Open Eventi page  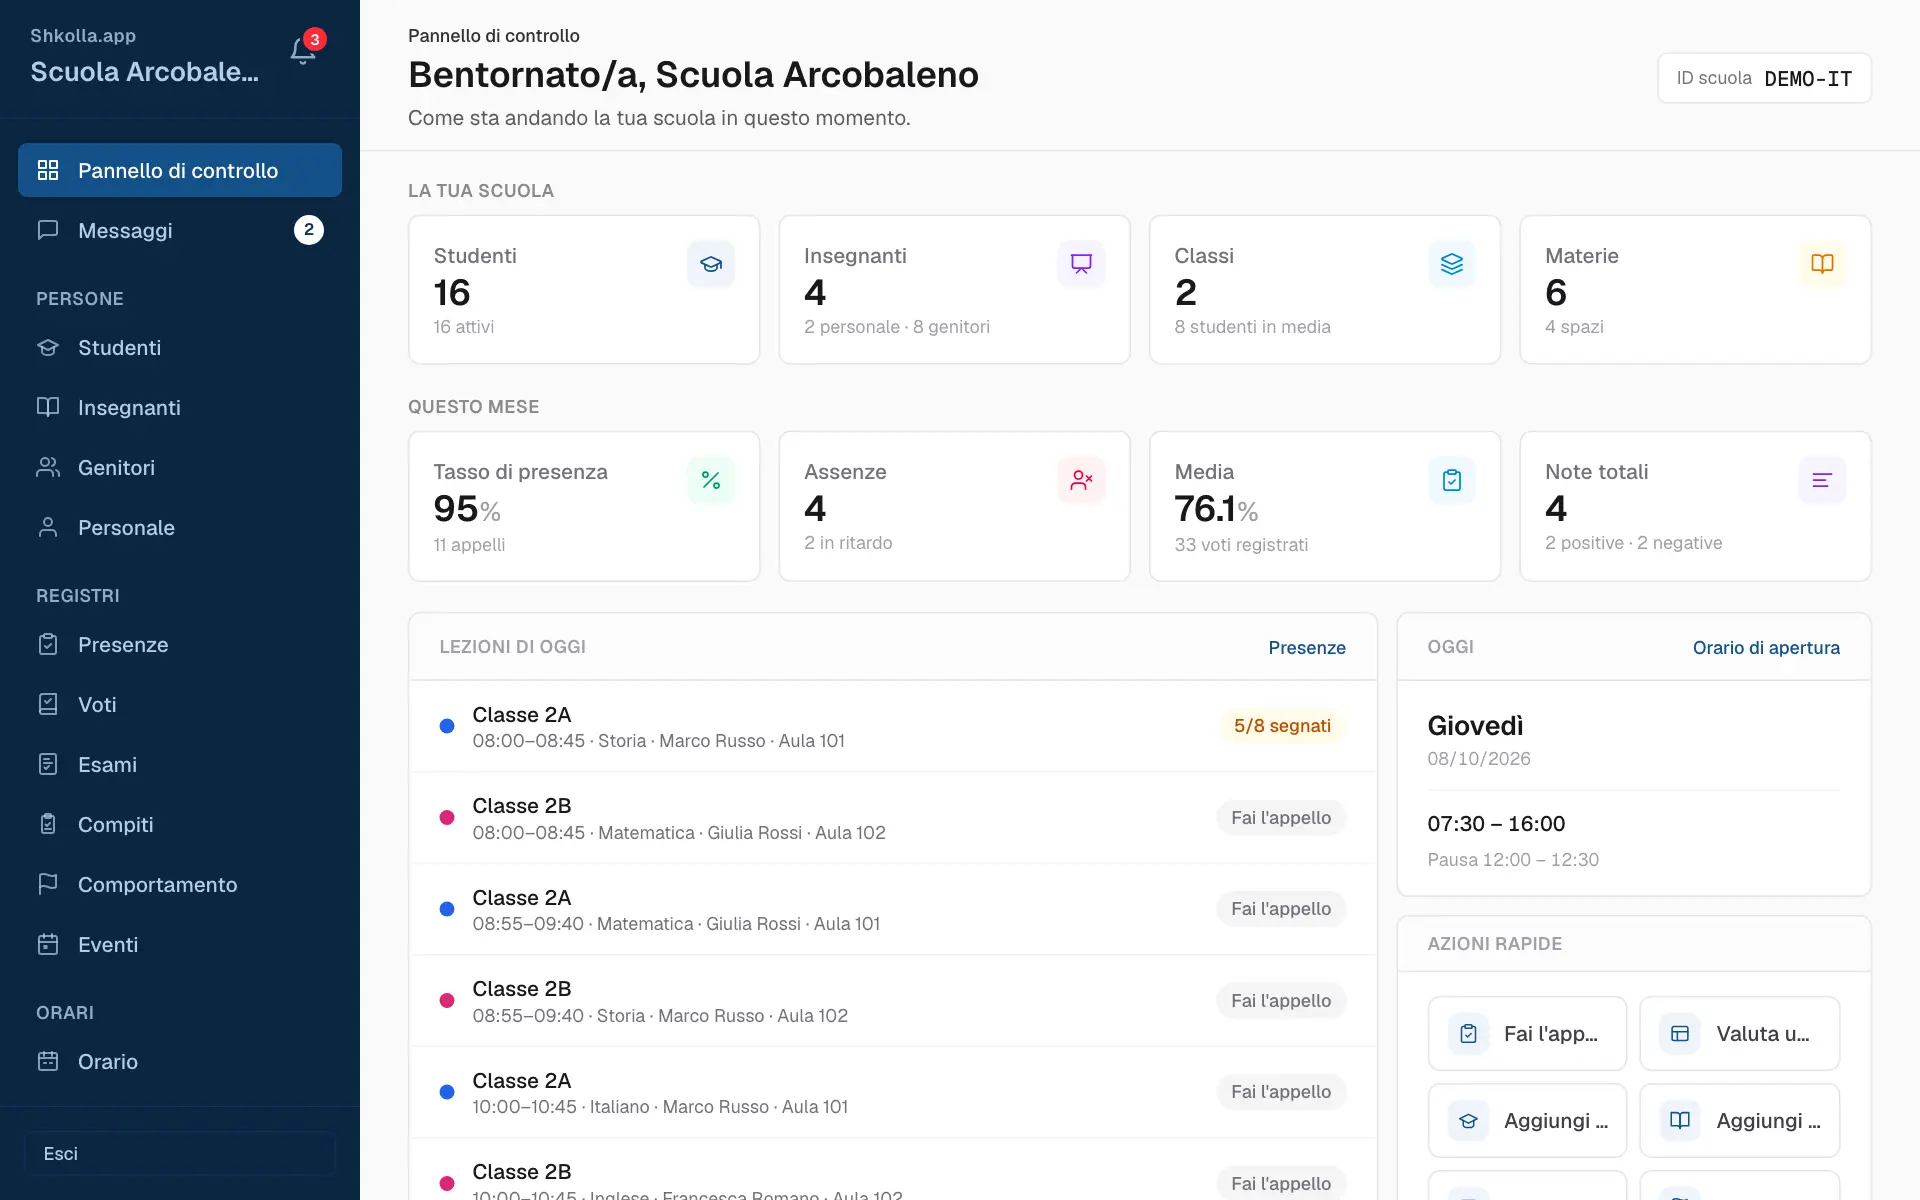click(180, 944)
